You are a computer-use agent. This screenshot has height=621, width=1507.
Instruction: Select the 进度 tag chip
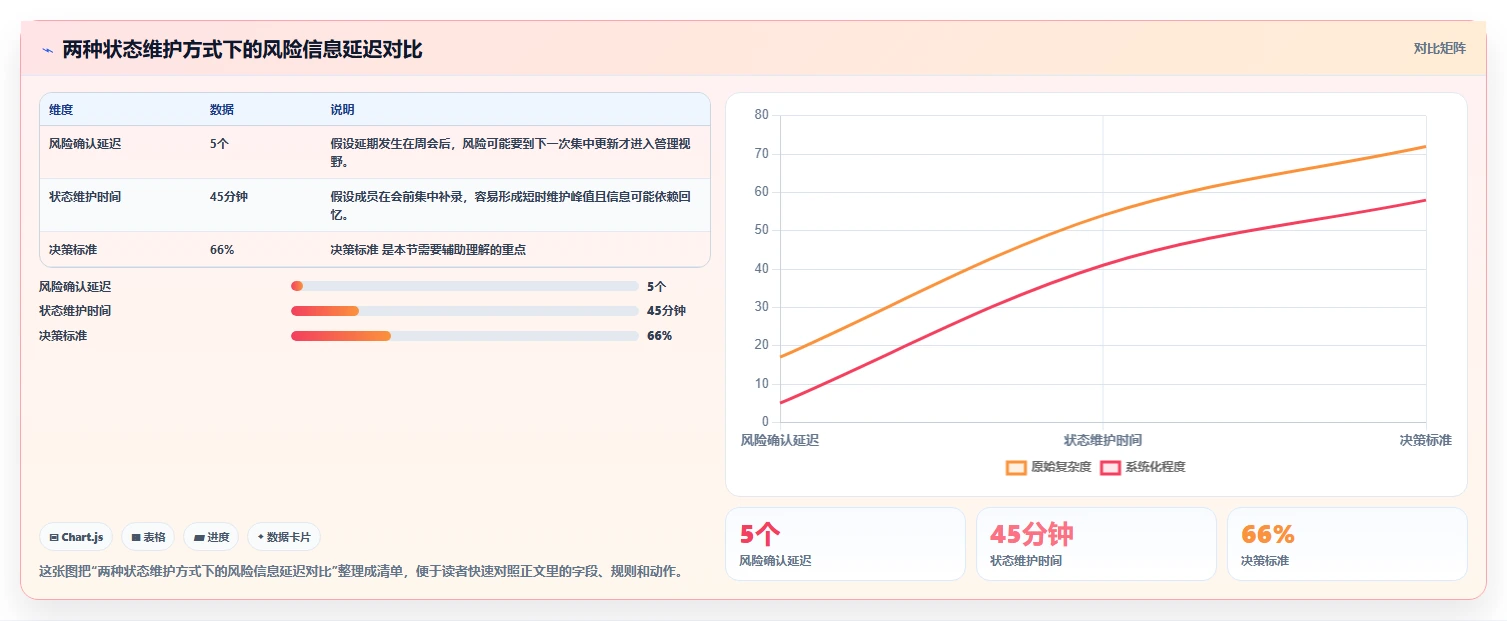tap(211, 537)
